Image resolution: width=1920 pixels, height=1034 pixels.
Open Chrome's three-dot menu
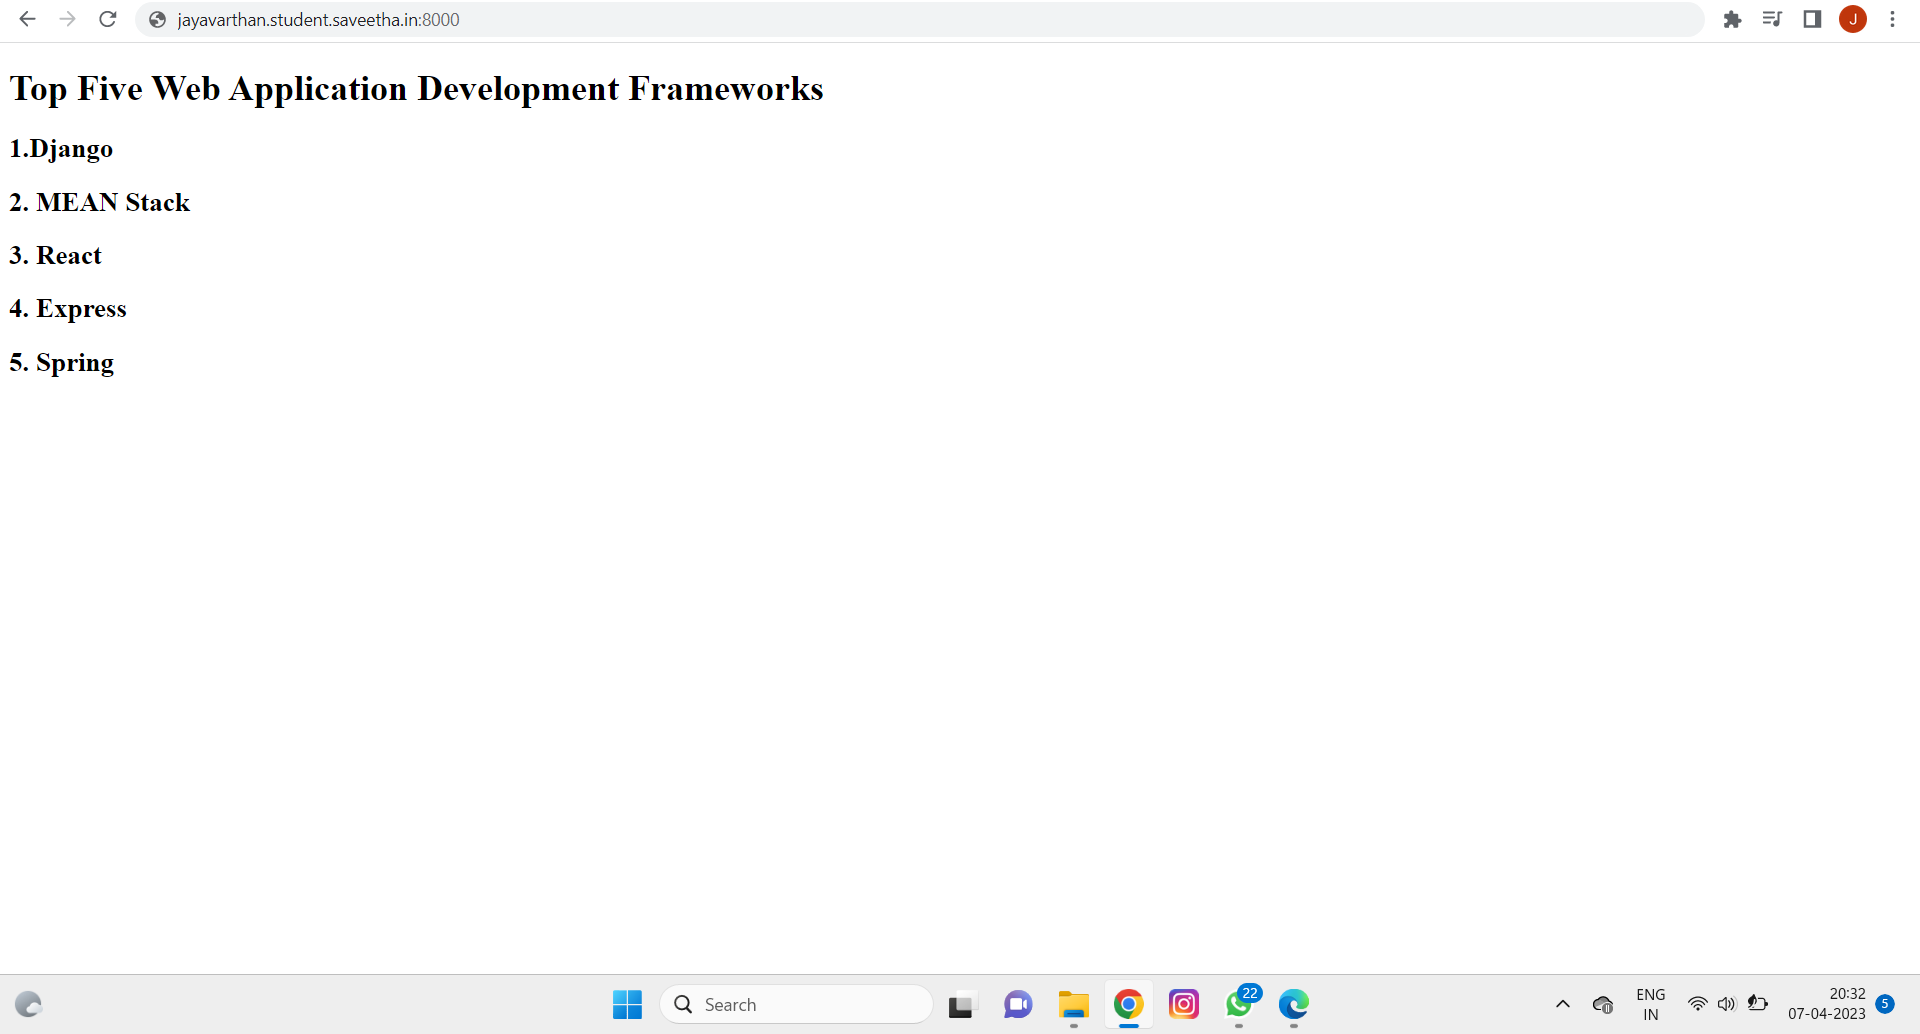(1892, 19)
